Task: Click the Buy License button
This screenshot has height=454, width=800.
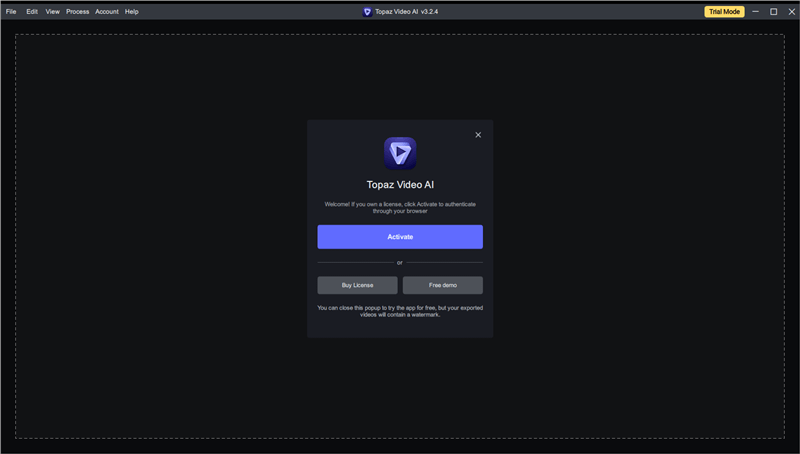Action: coord(357,285)
